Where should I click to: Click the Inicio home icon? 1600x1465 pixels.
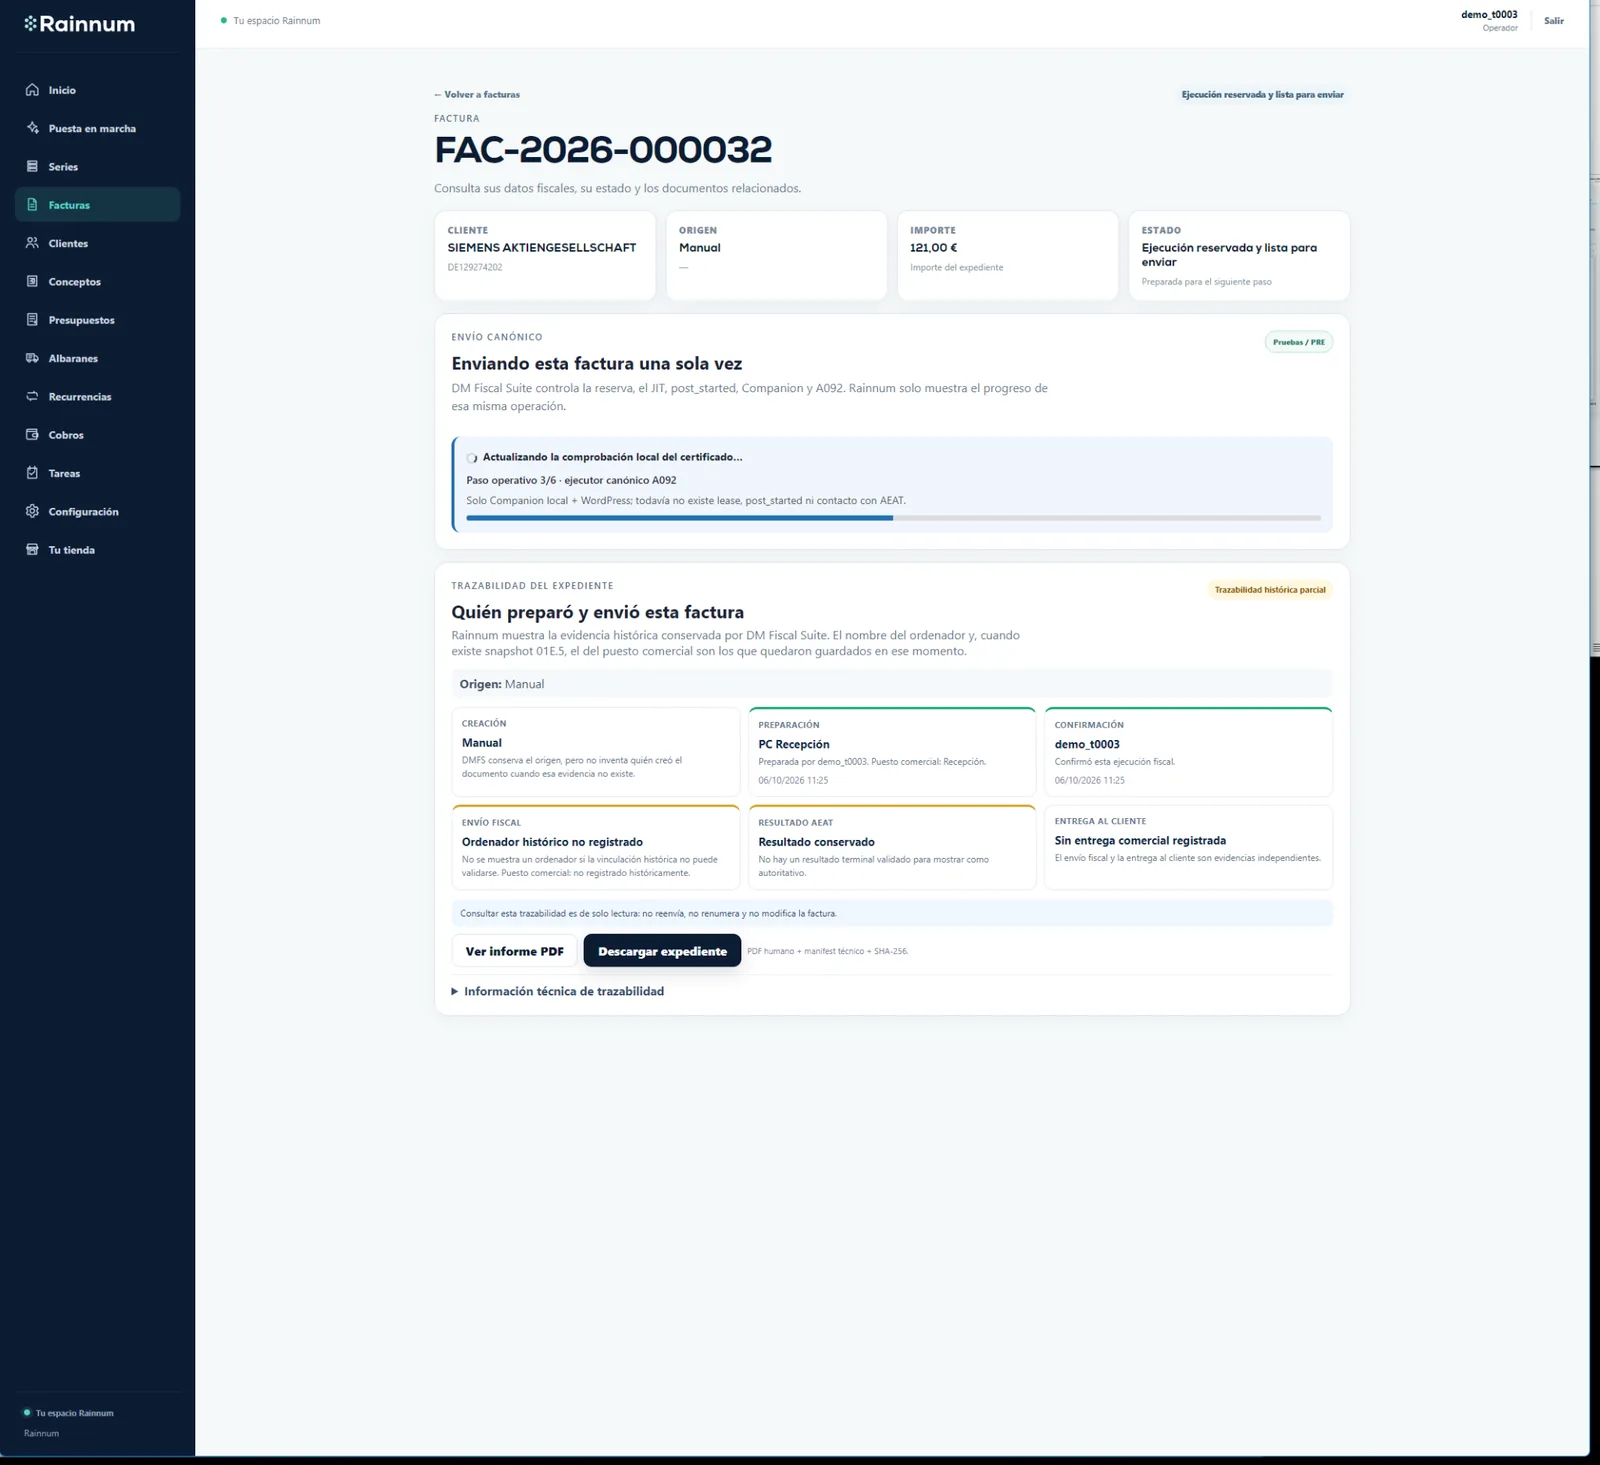[x=32, y=90]
